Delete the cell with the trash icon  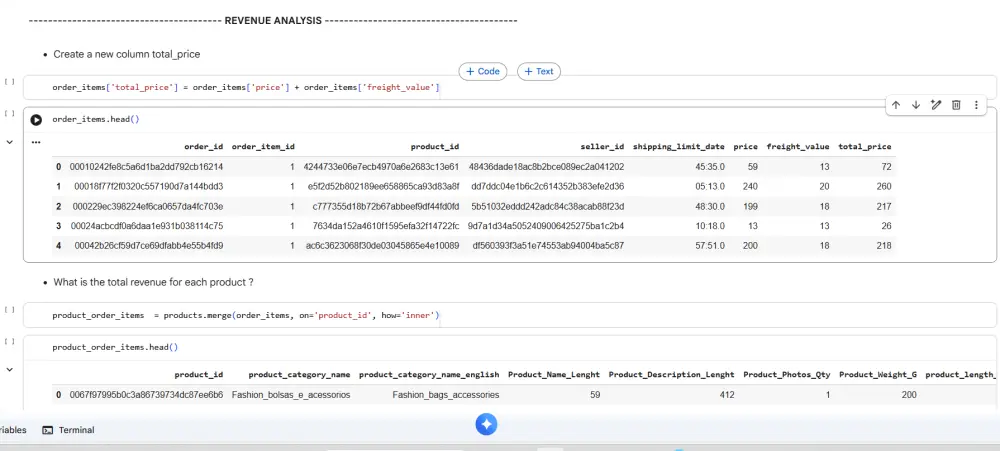956,105
